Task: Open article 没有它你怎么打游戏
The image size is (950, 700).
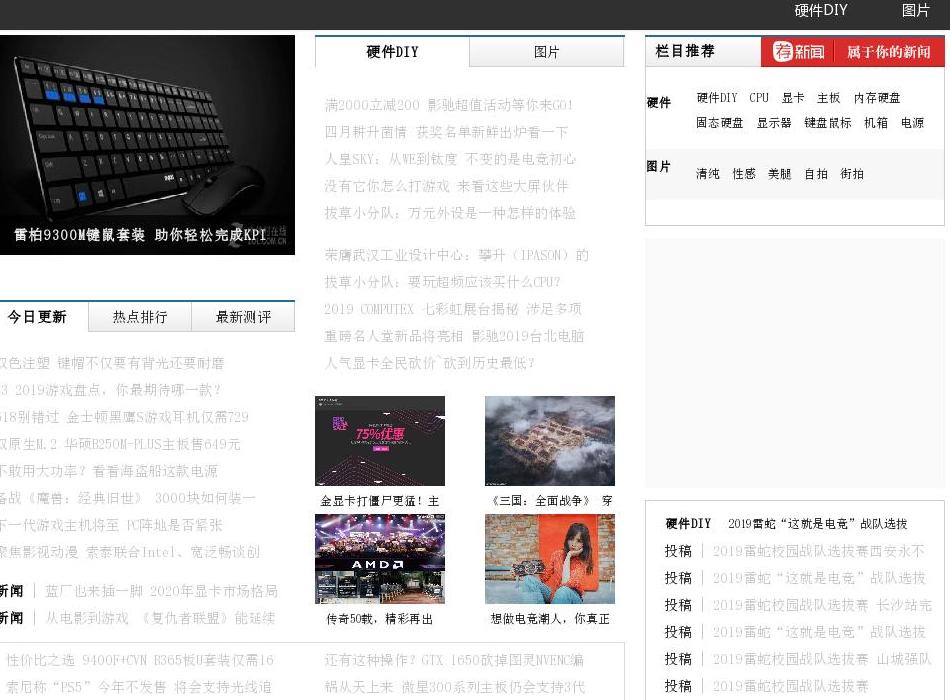Action: (446, 186)
